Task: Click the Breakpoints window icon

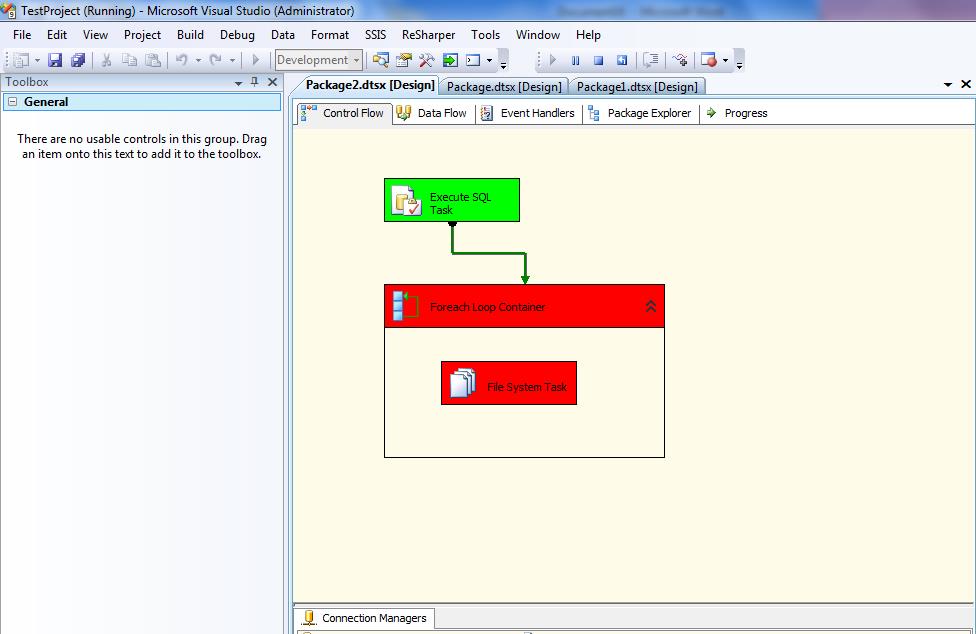Action: [x=709, y=60]
